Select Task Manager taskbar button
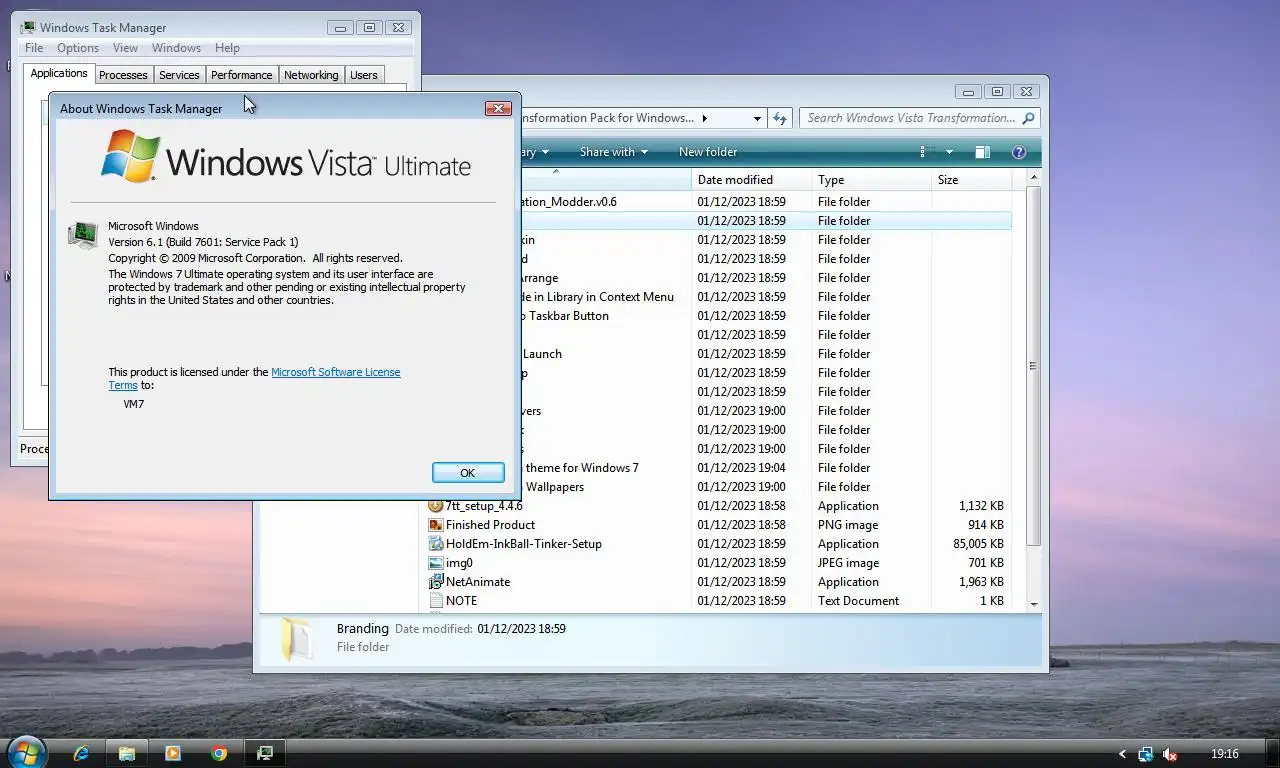Viewport: 1280px width, 768px height. click(265, 753)
